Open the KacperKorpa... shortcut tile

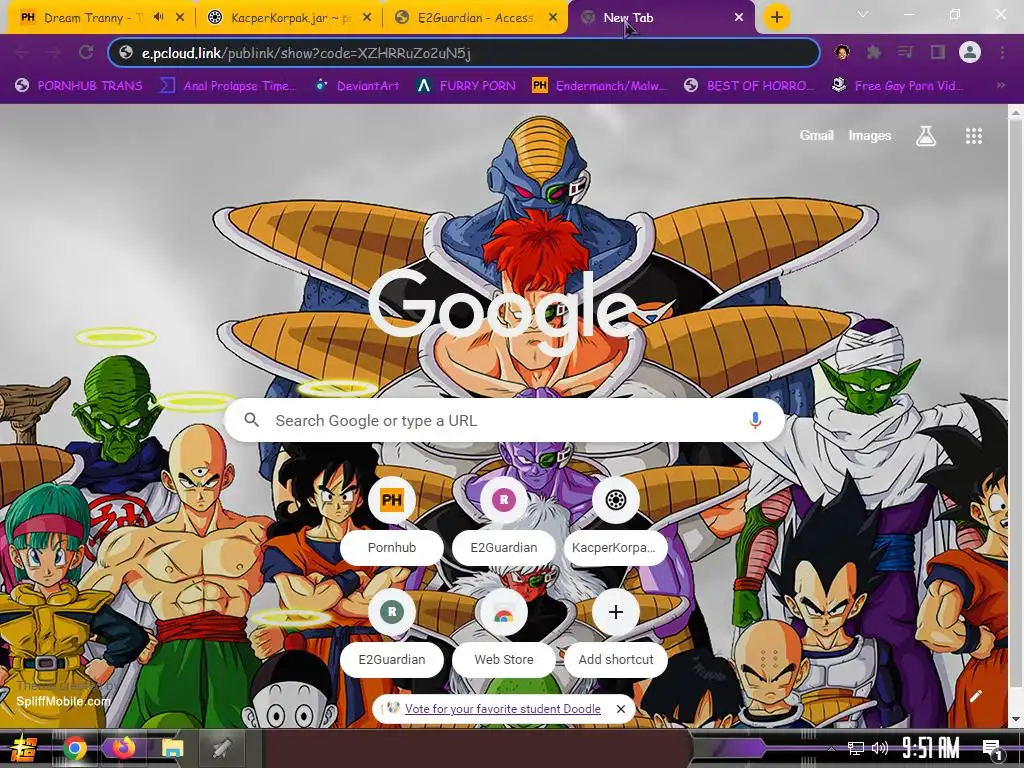tap(615, 519)
